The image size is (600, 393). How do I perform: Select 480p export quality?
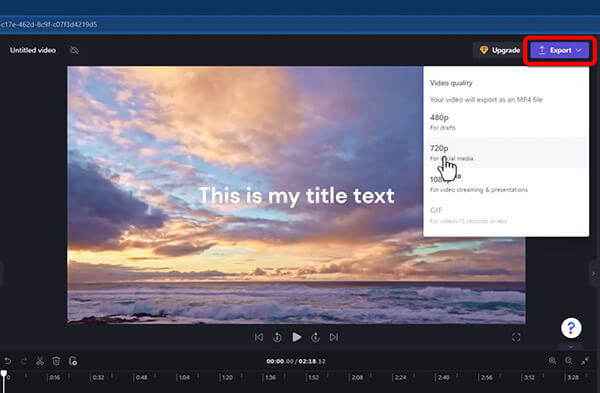coord(505,122)
